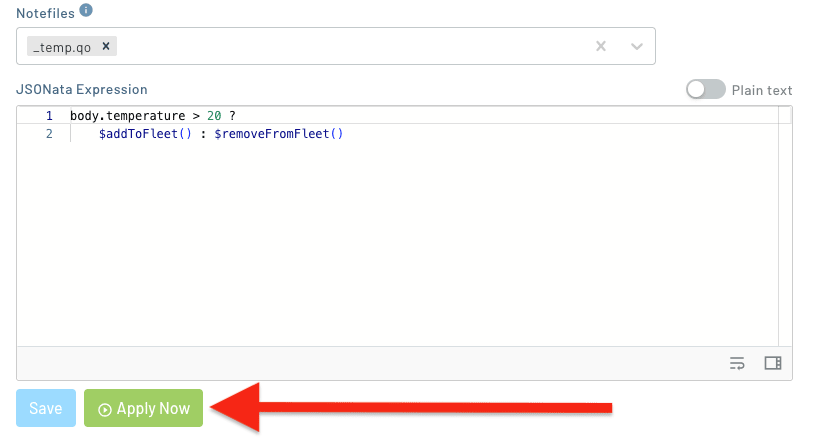Click the number 20 in the expression
818x441 pixels.
(x=214, y=116)
